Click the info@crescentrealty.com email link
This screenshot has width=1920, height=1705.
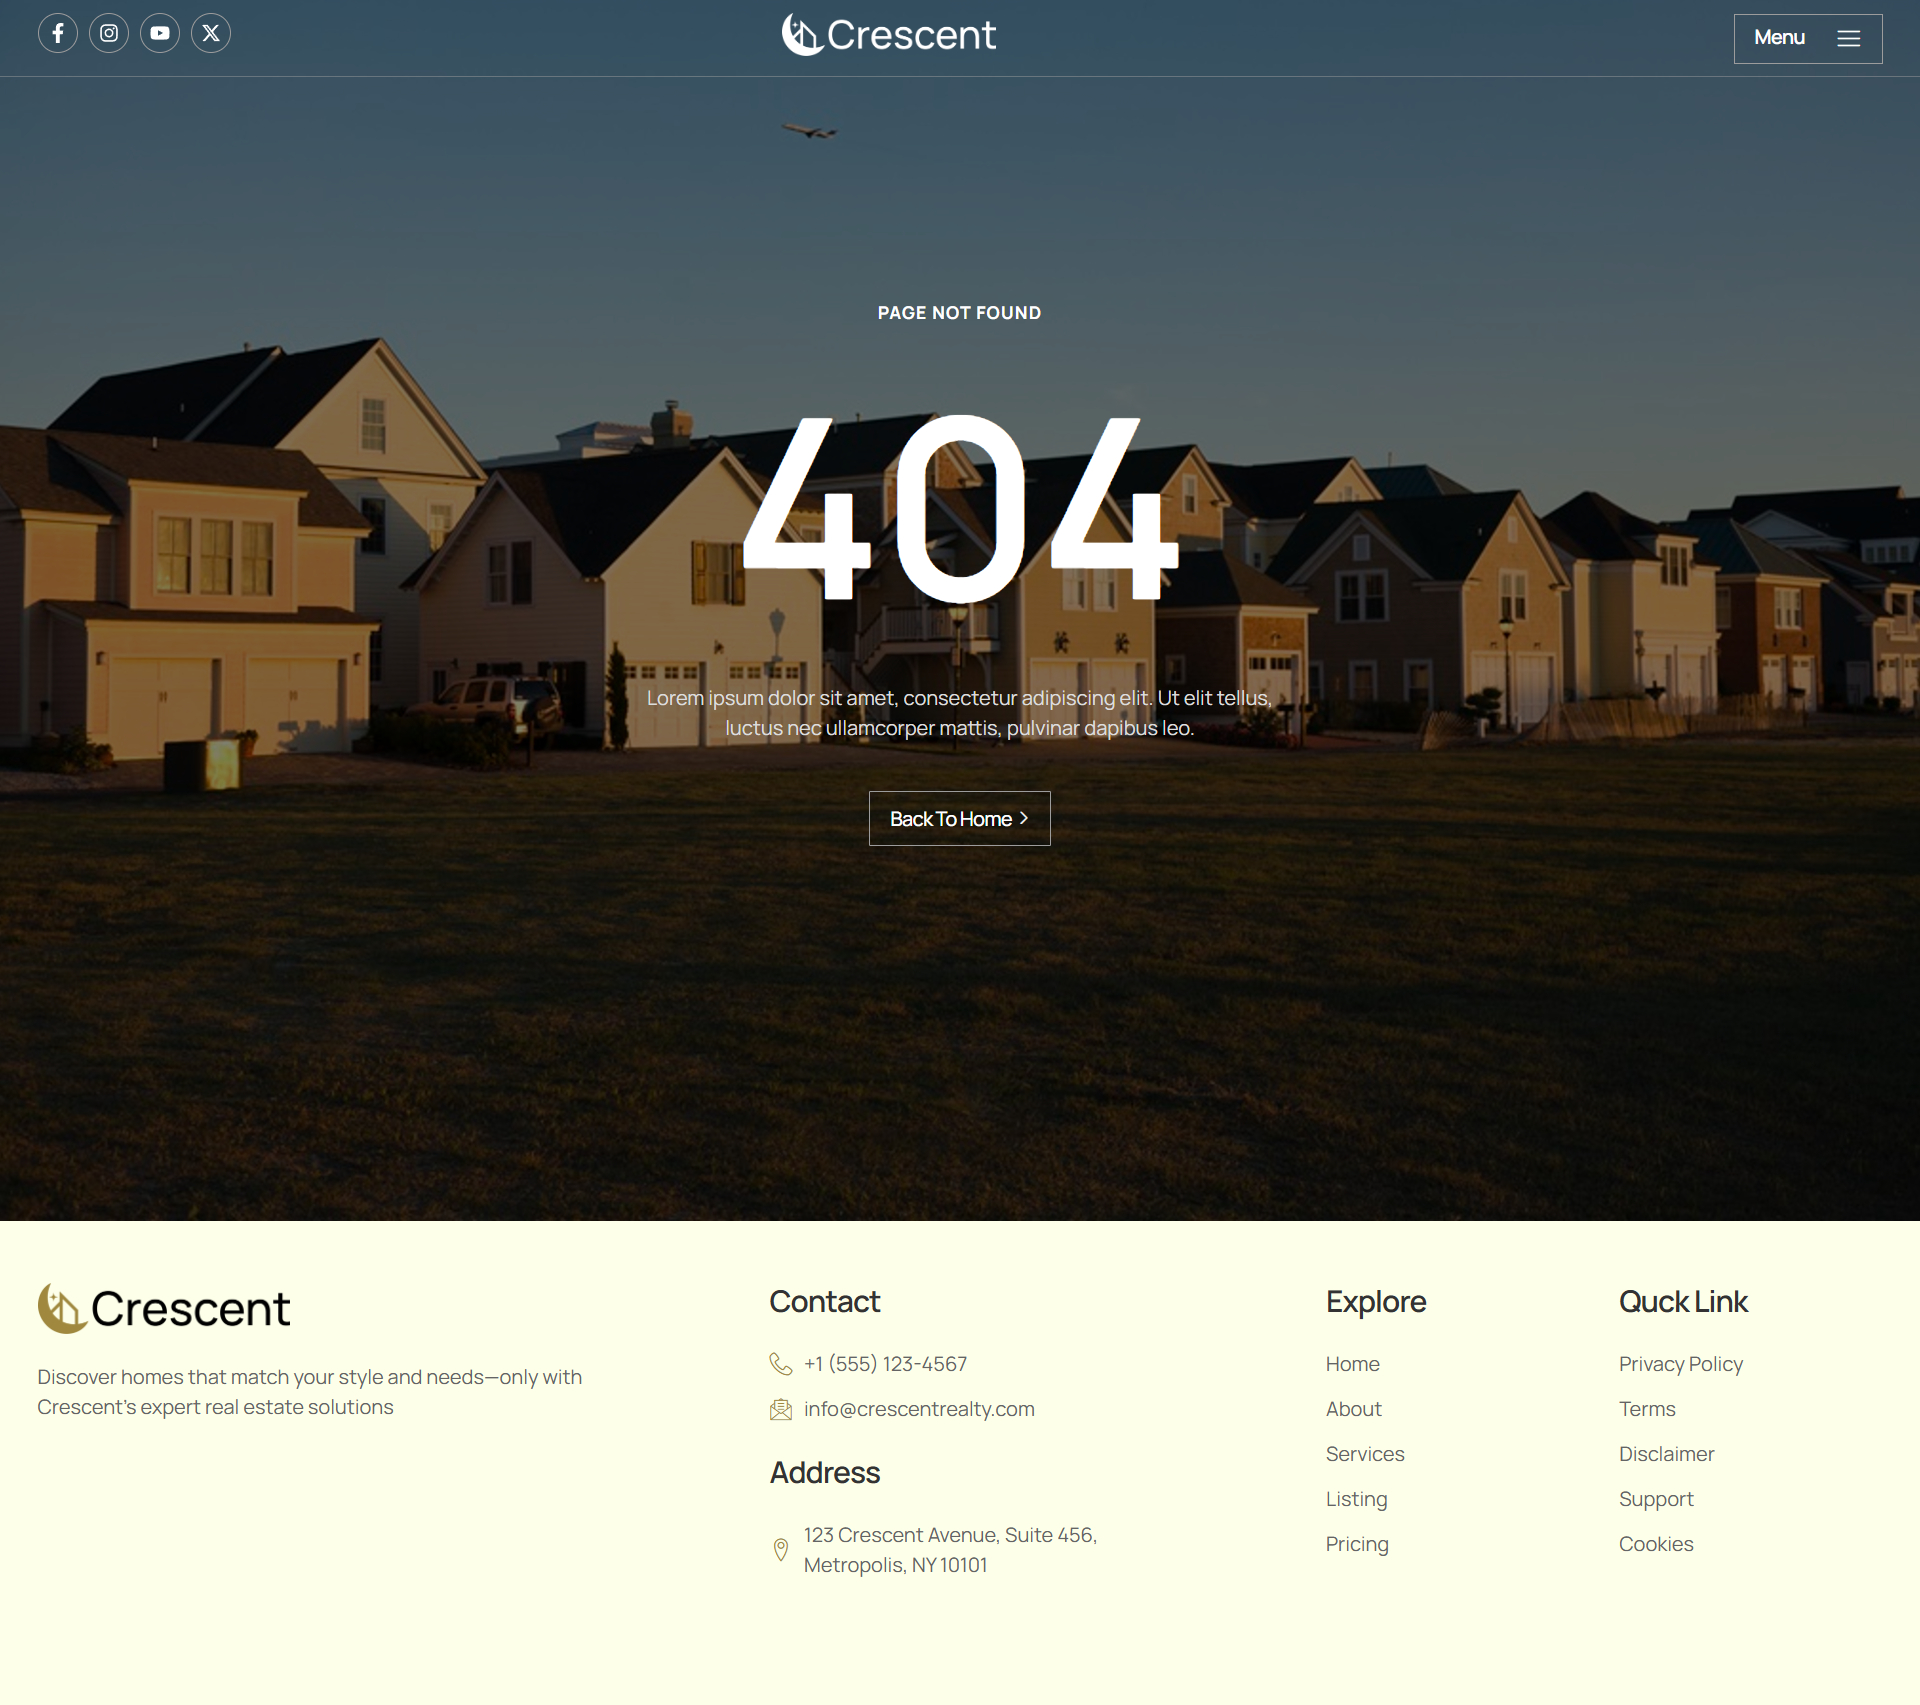coord(918,1409)
